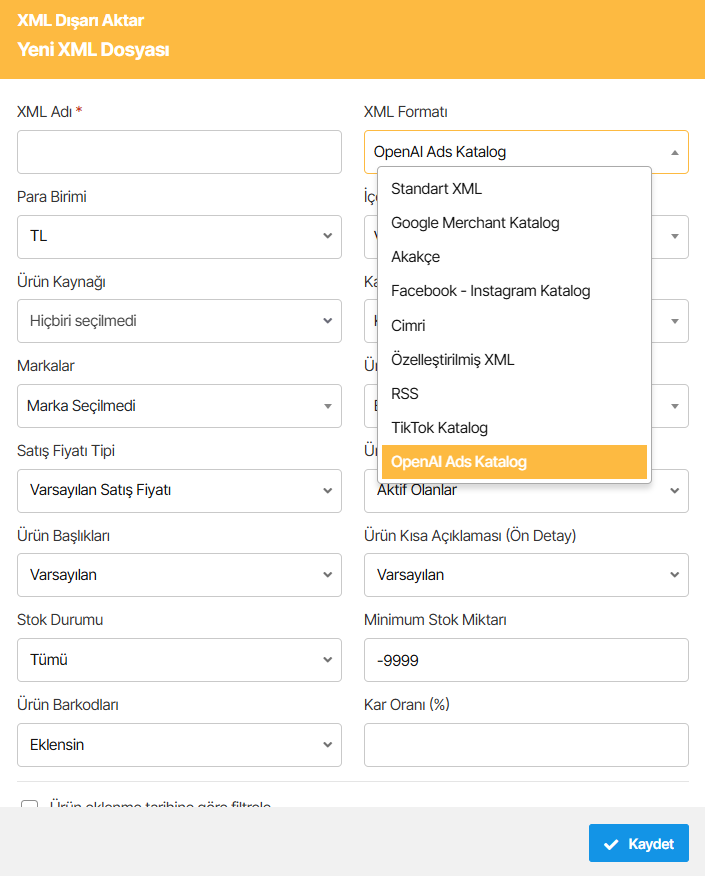The width and height of the screenshot is (705, 876).
Task: Click Minimum Stok Miktarı field
Action: 526,660
